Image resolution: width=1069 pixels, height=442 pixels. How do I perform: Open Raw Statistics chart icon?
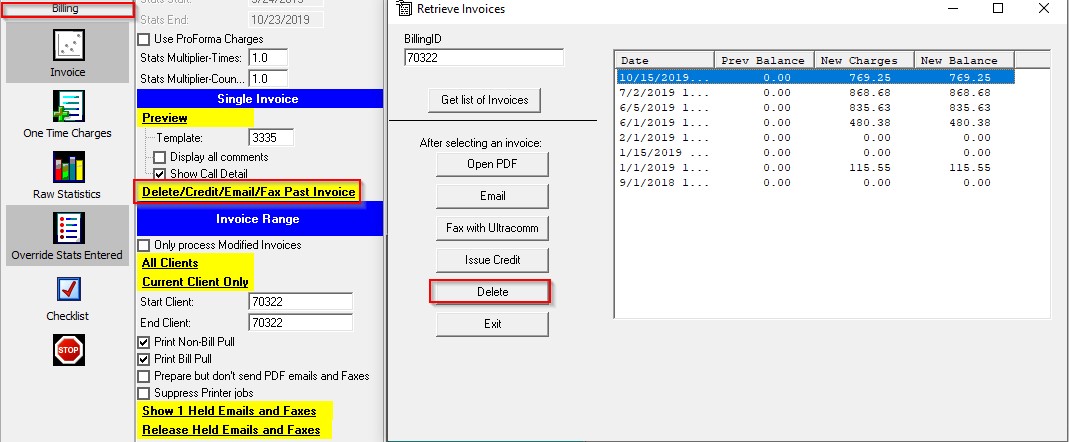click(68, 167)
